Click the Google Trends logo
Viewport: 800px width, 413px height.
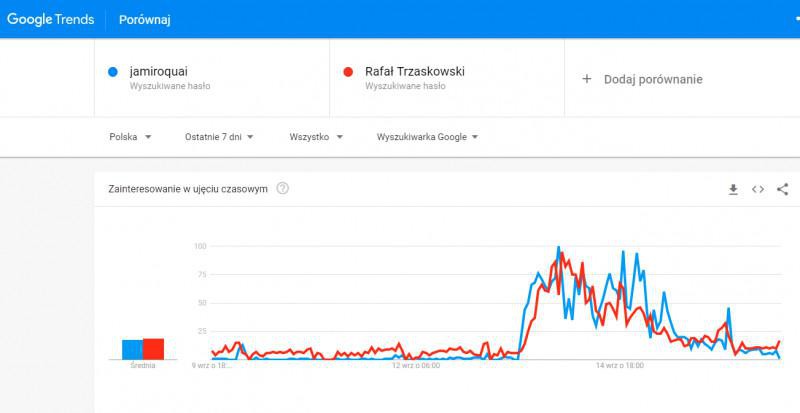50,19
